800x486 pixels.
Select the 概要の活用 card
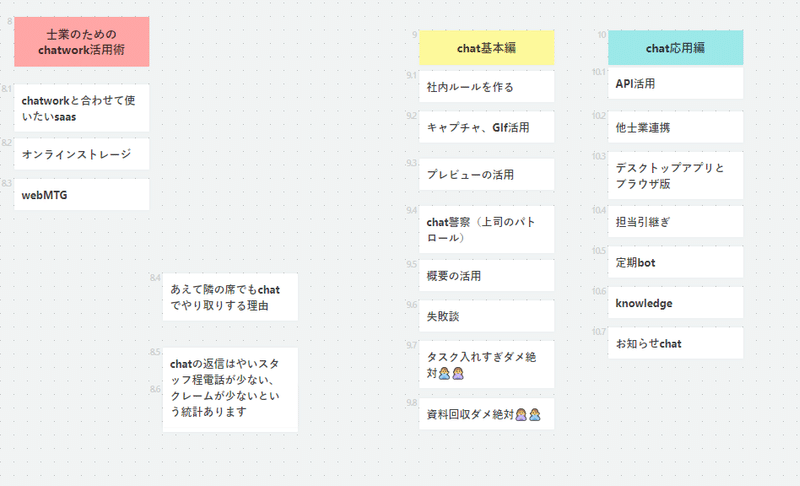point(487,275)
